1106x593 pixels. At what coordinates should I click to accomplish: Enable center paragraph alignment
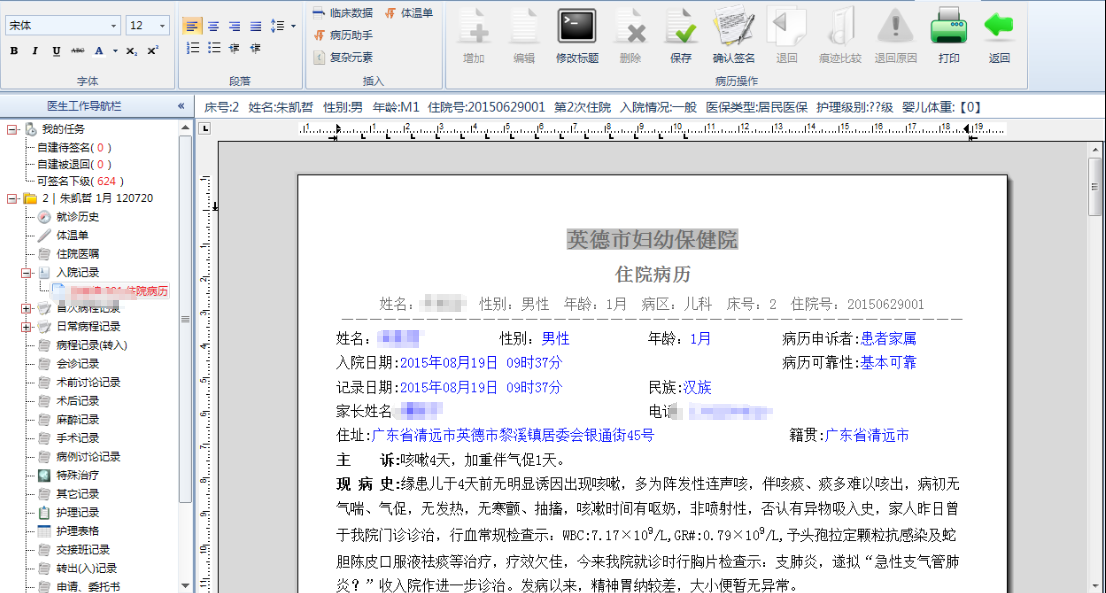point(213,26)
